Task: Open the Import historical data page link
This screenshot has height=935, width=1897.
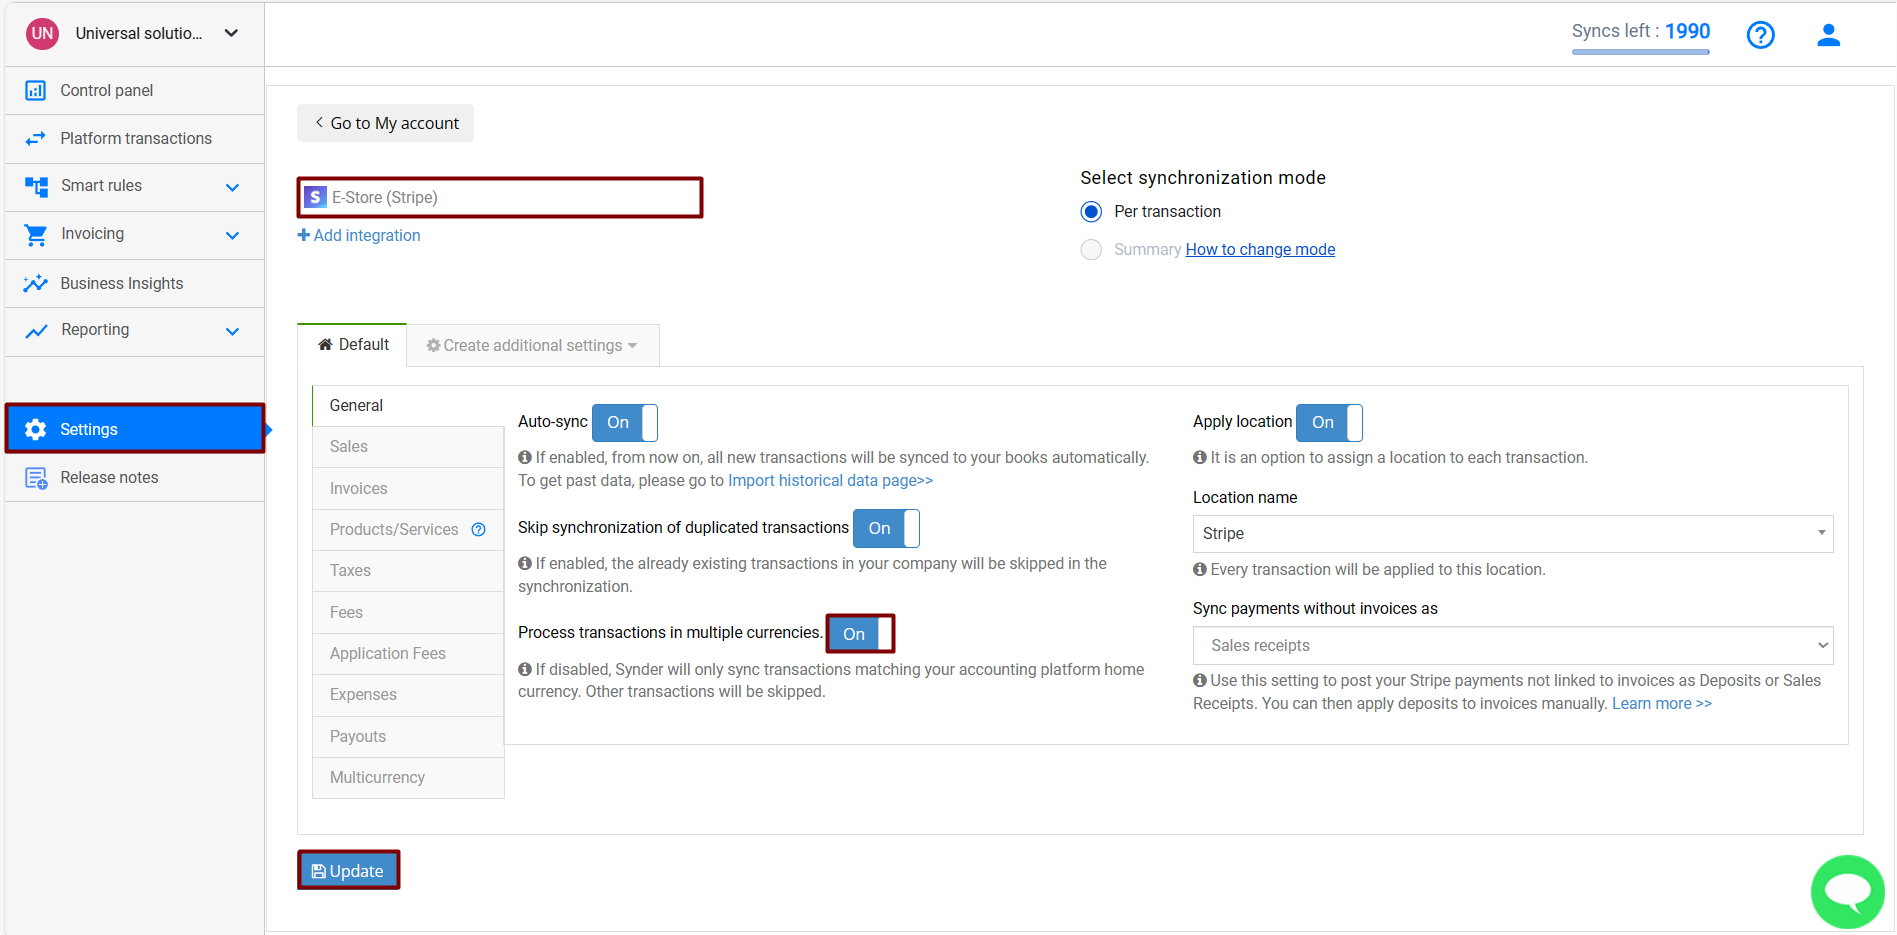Action: pyautogui.click(x=829, y=480)
